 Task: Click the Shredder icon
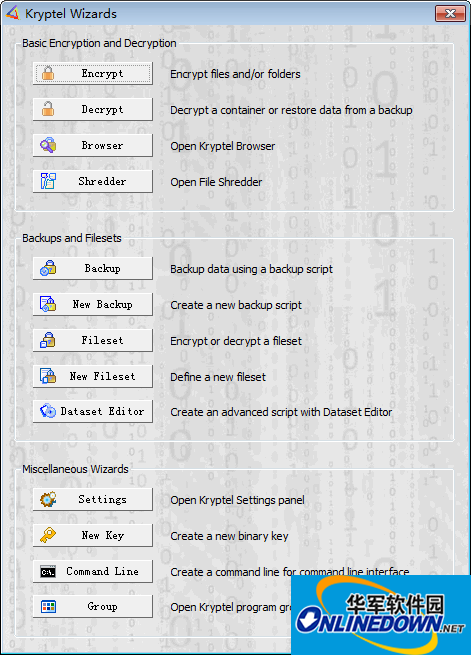[48, 181]
